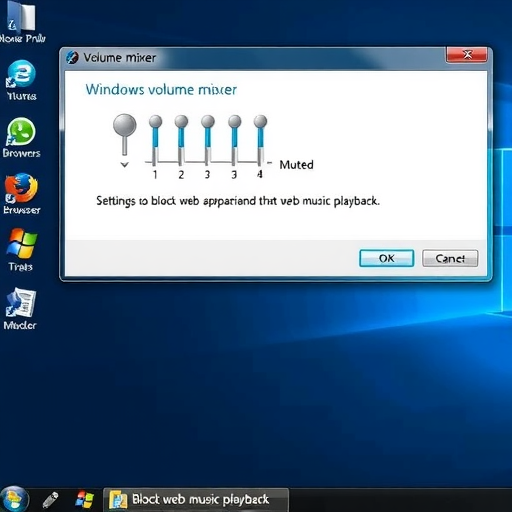
Task: Click the Cancel button in the dialog
Action: pos(450,258)
